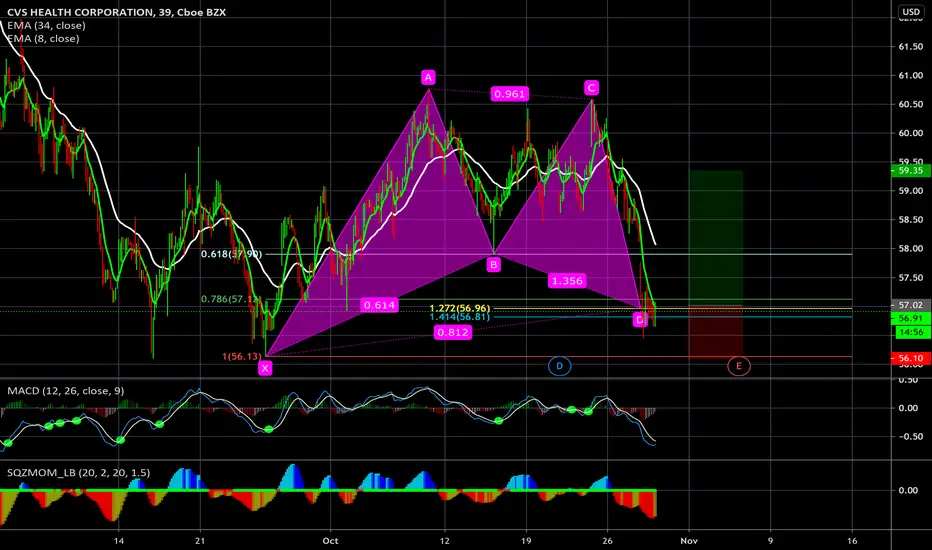Click the 56.10 red stop price tag
The width and height of the screenshot is (932, 550).
pyautogui.click(x=911, y=358)
